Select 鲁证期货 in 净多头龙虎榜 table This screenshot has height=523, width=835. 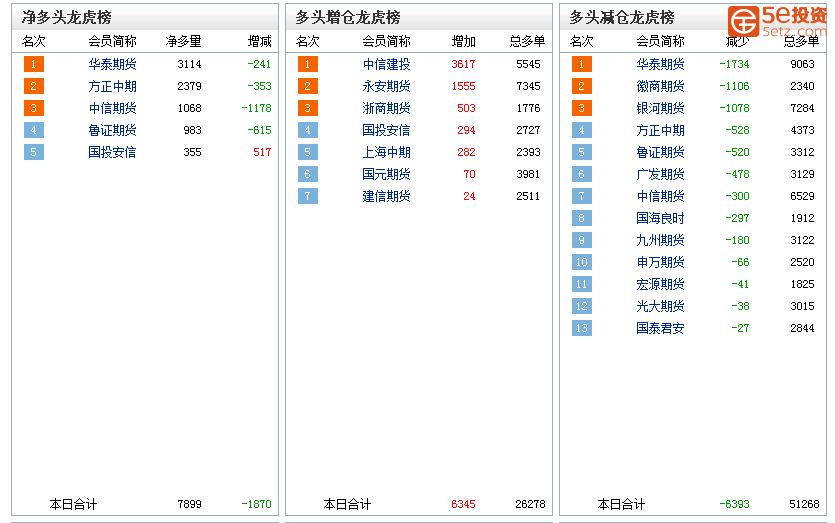112,130
